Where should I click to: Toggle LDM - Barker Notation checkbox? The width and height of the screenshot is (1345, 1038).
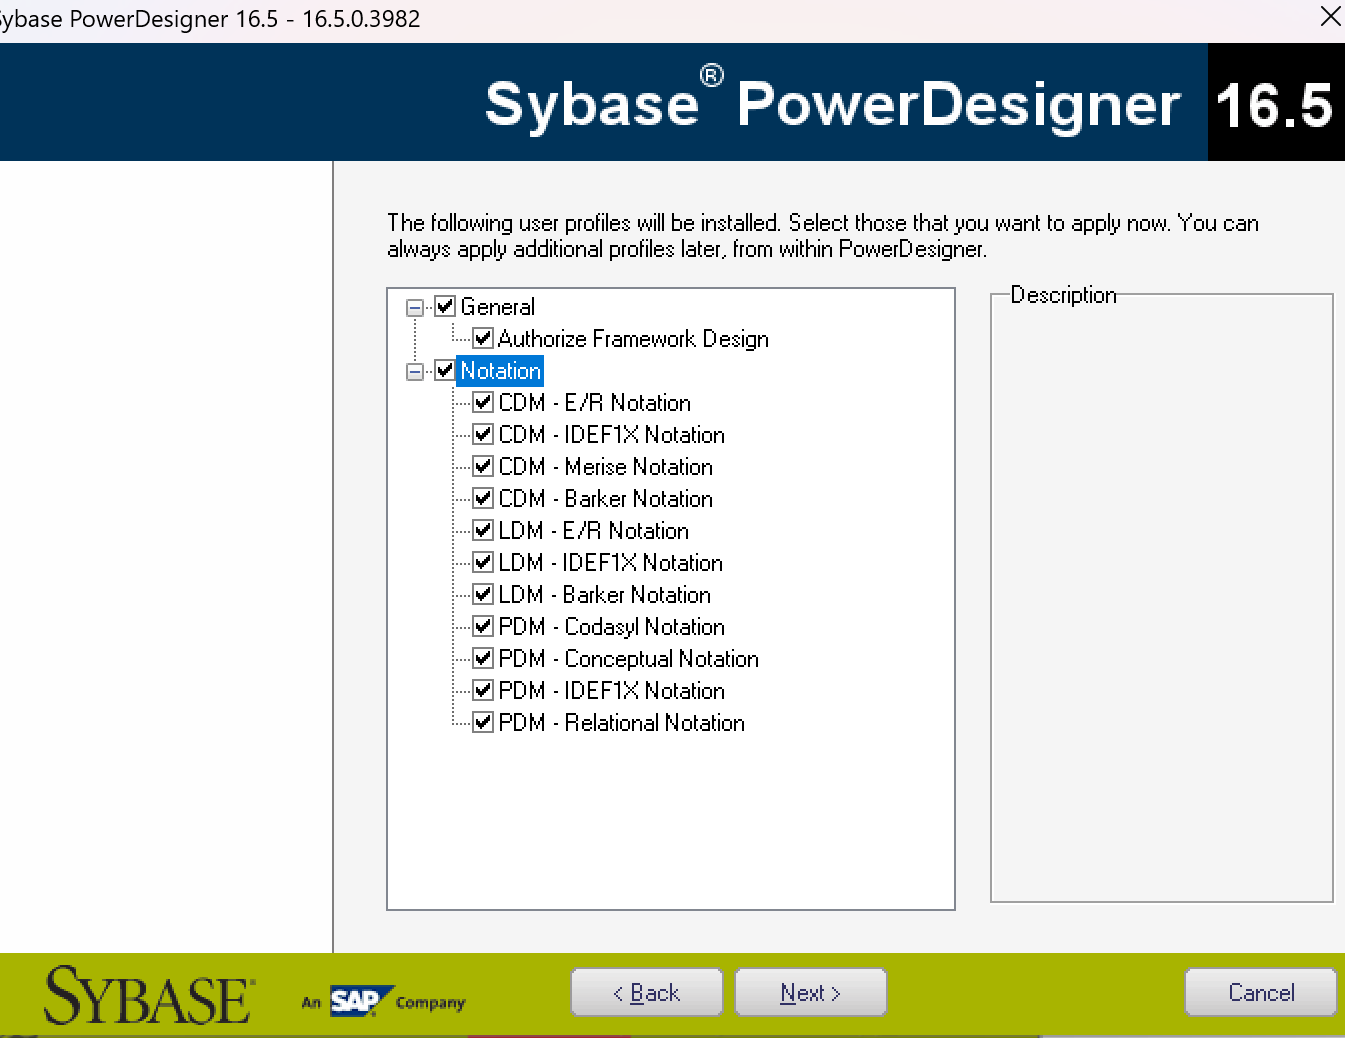click(x=483, y=594)
